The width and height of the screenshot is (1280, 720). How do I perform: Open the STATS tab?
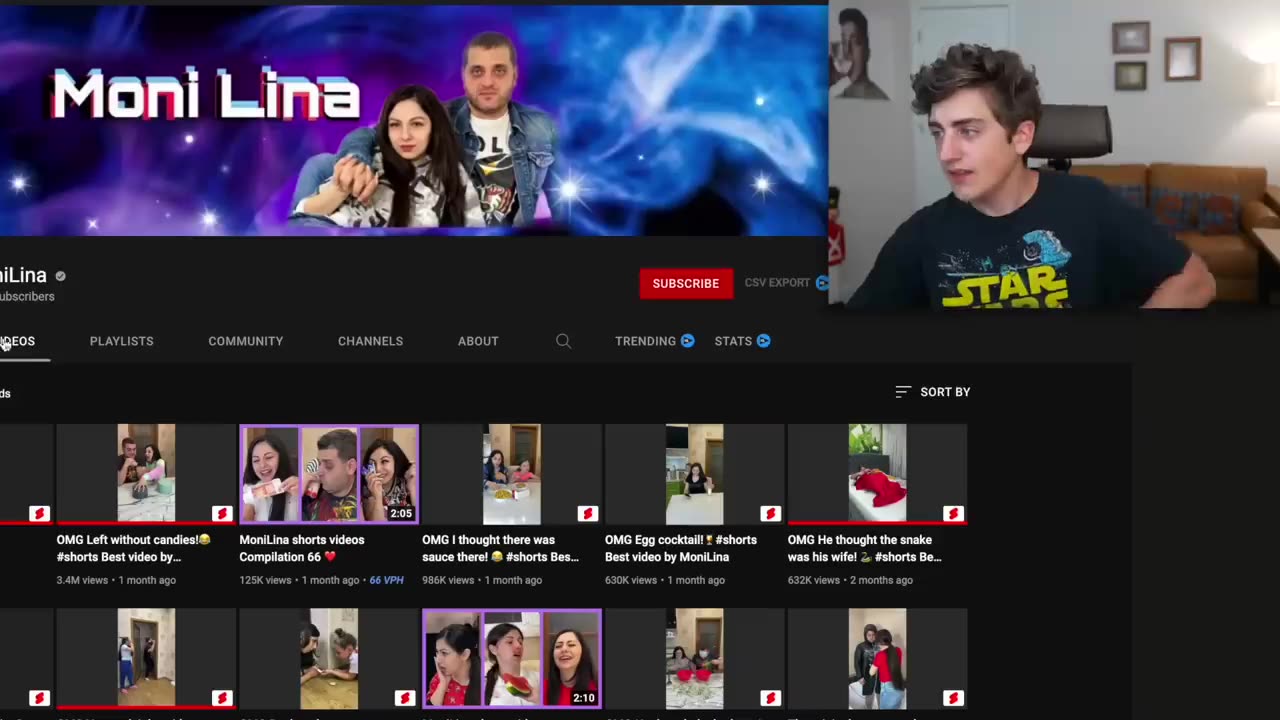pyautogui.click(x=733, y=341)
